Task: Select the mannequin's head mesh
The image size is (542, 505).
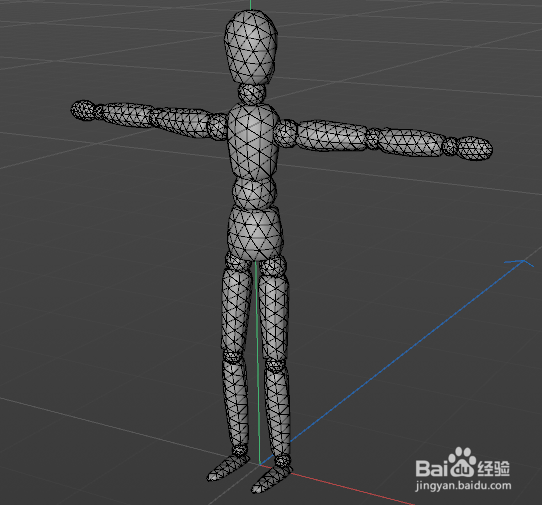Action: 251,47
